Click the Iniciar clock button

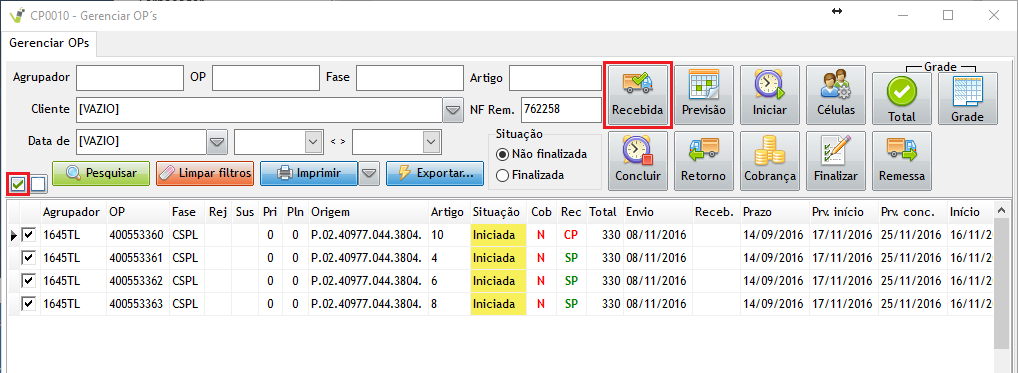[769, 95]
